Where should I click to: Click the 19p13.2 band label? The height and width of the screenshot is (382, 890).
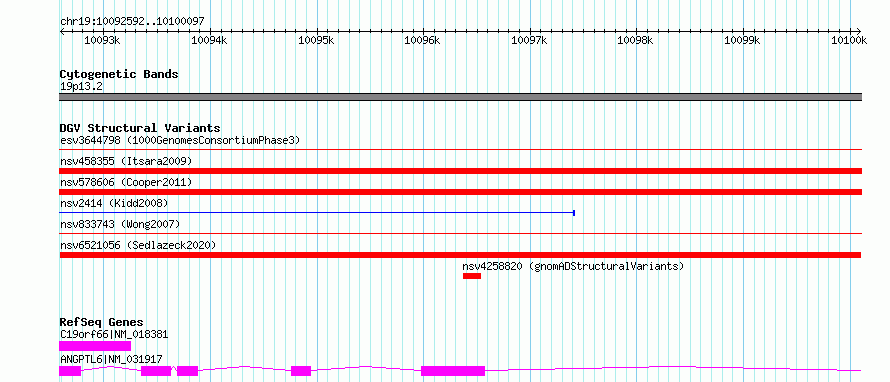pos(81,87)
